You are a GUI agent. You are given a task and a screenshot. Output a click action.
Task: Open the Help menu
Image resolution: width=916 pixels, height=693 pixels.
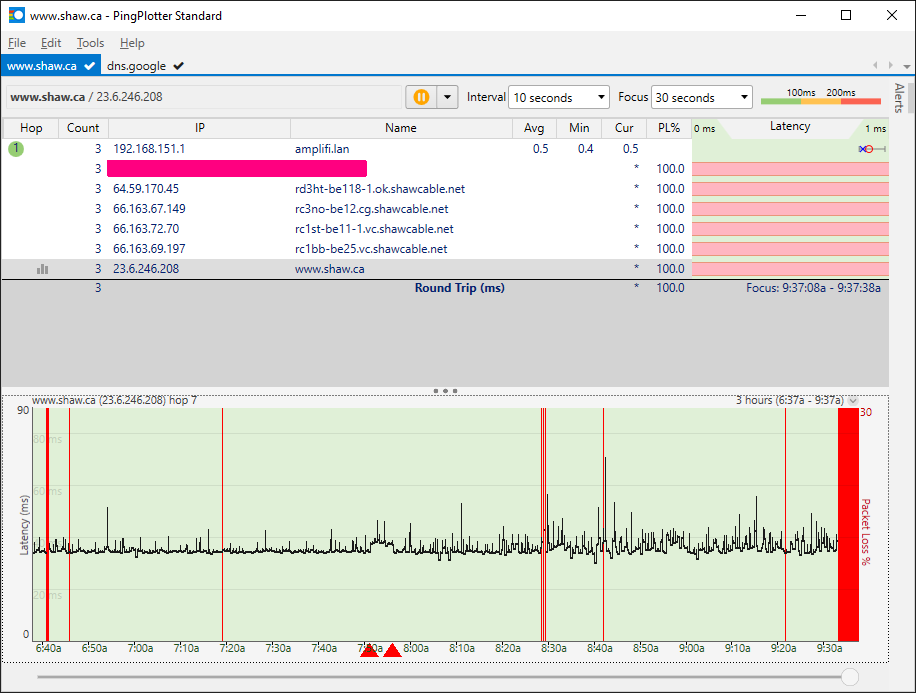point(132,43)
